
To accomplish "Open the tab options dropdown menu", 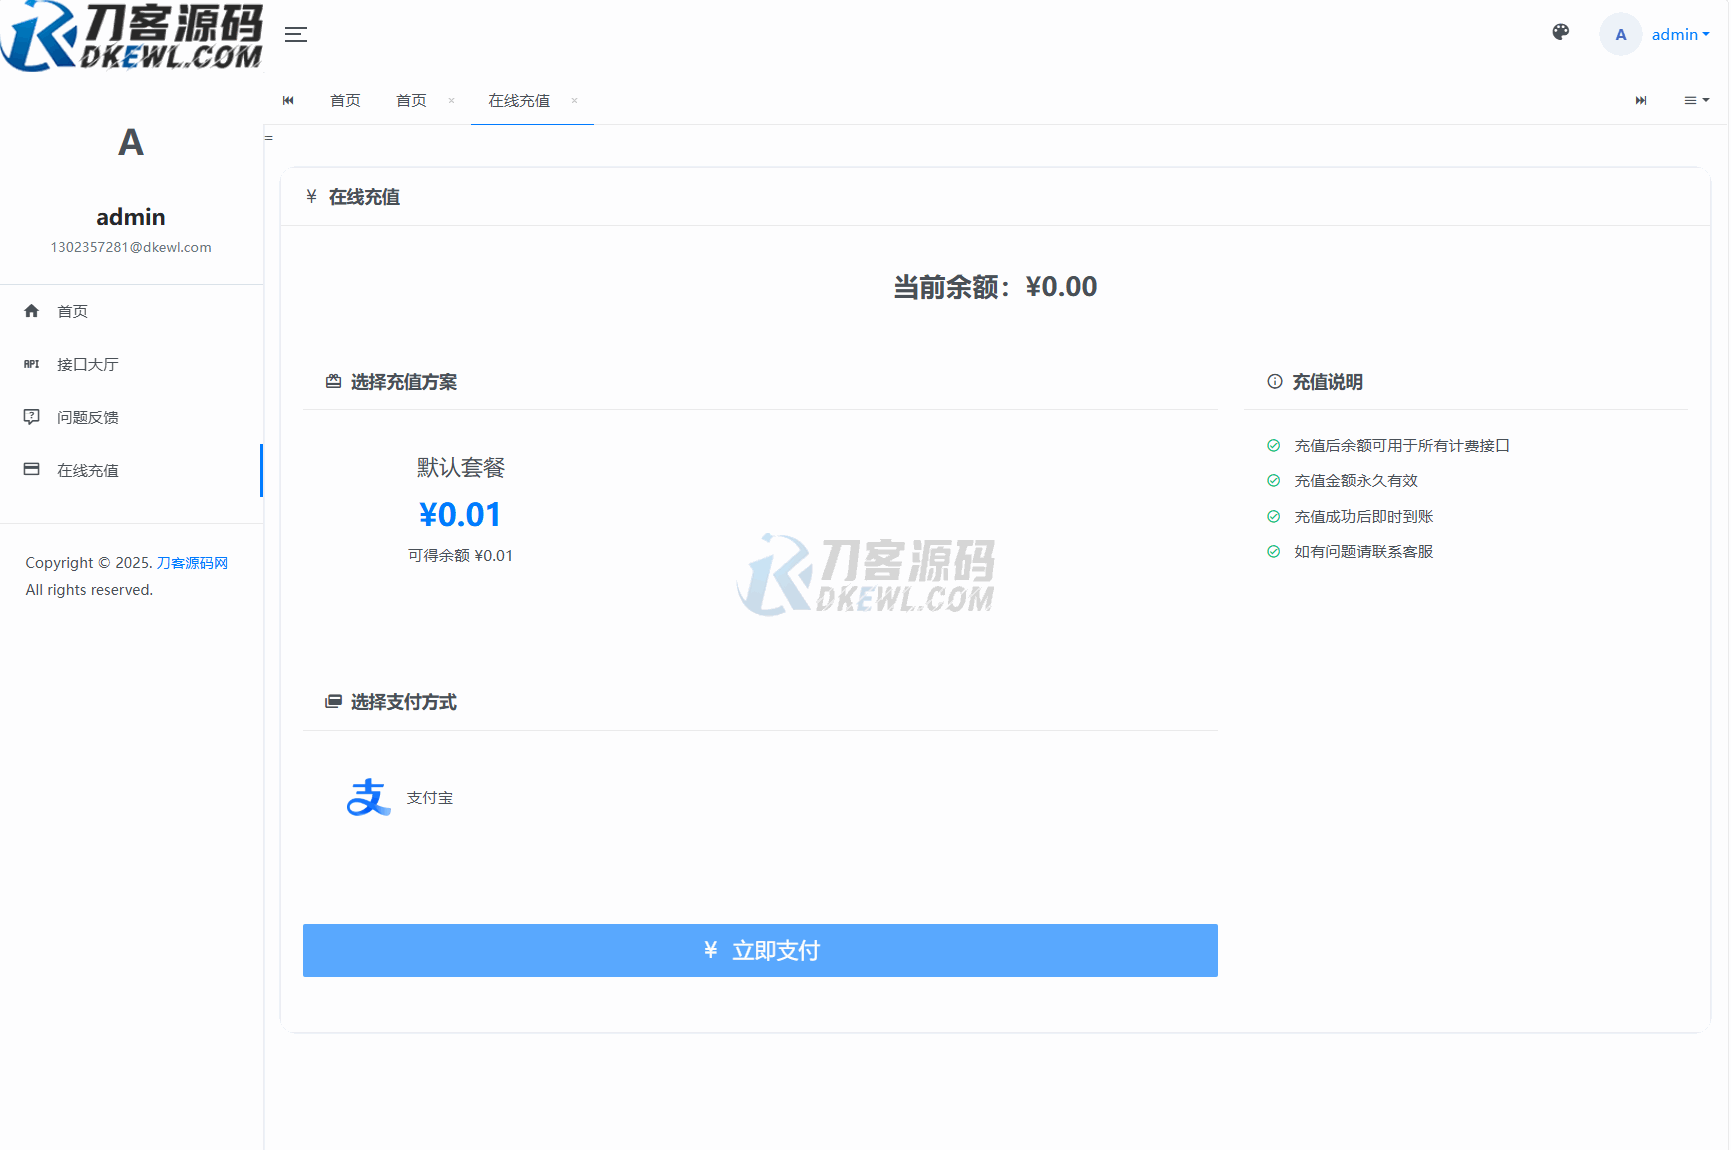I will [x=1696, y=100].
